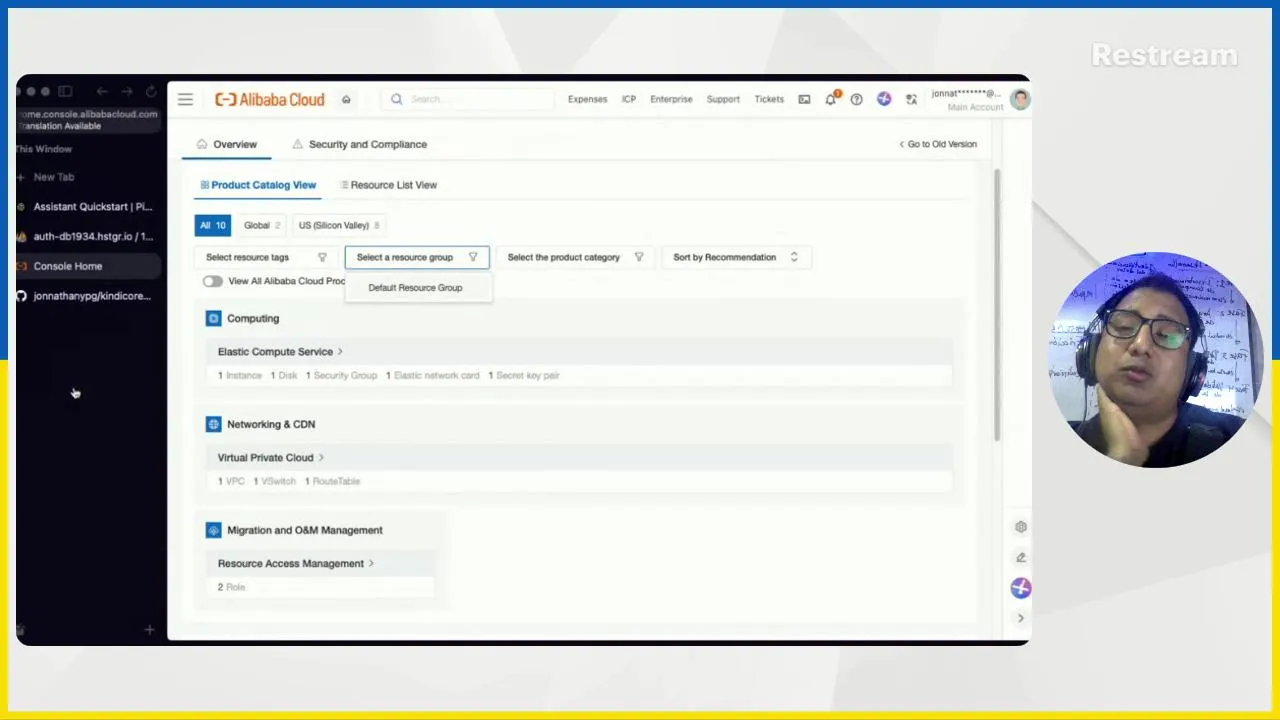Image resolution: width=1280 pixels, height=720 pixels.
Task: Open the Sort by Recommendation dropdown
Action: (x=735, y=257)
